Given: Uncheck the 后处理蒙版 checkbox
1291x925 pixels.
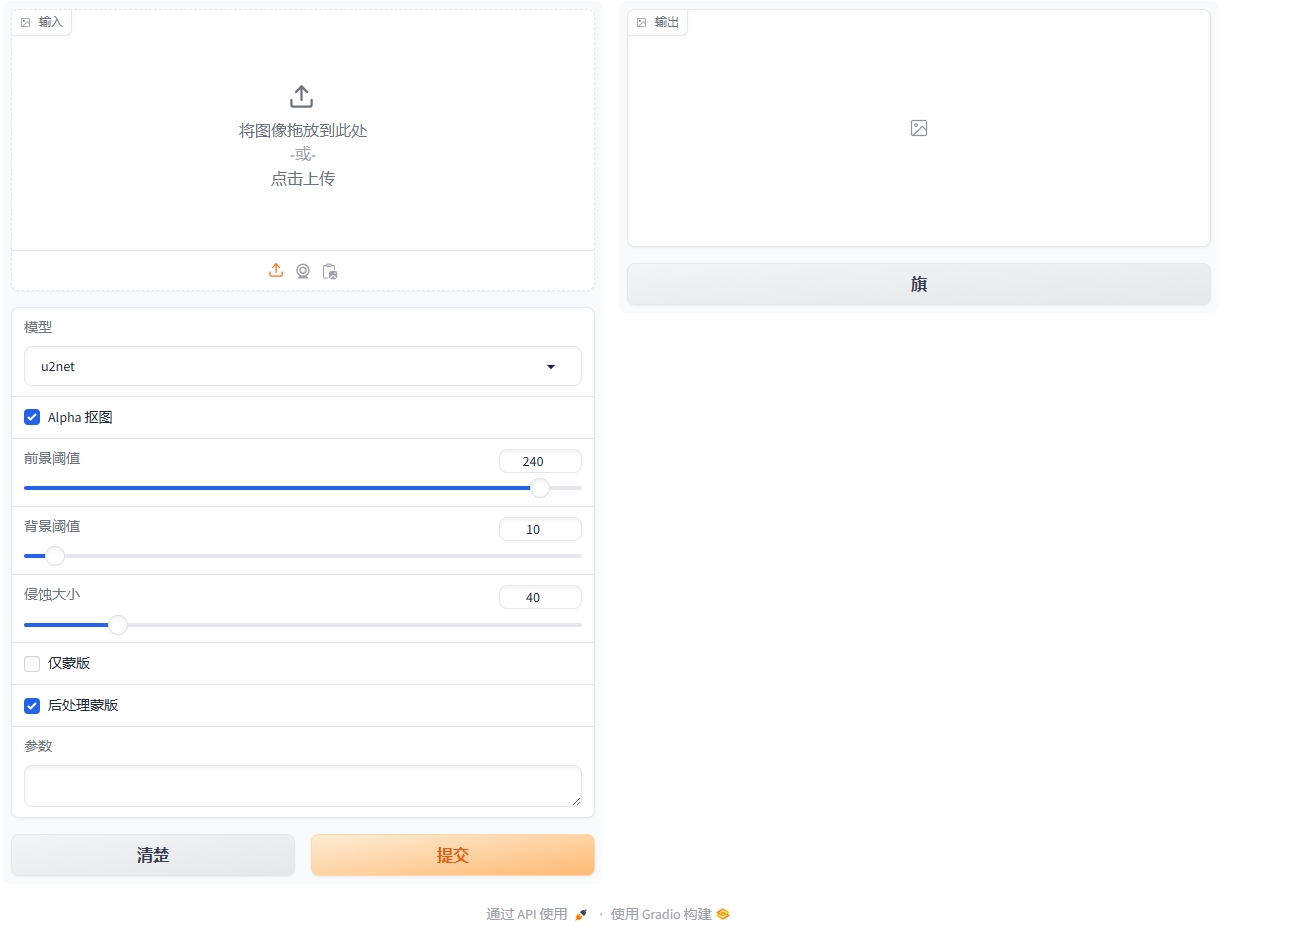Looking at the screenshot, I should (x=32, y=705).
